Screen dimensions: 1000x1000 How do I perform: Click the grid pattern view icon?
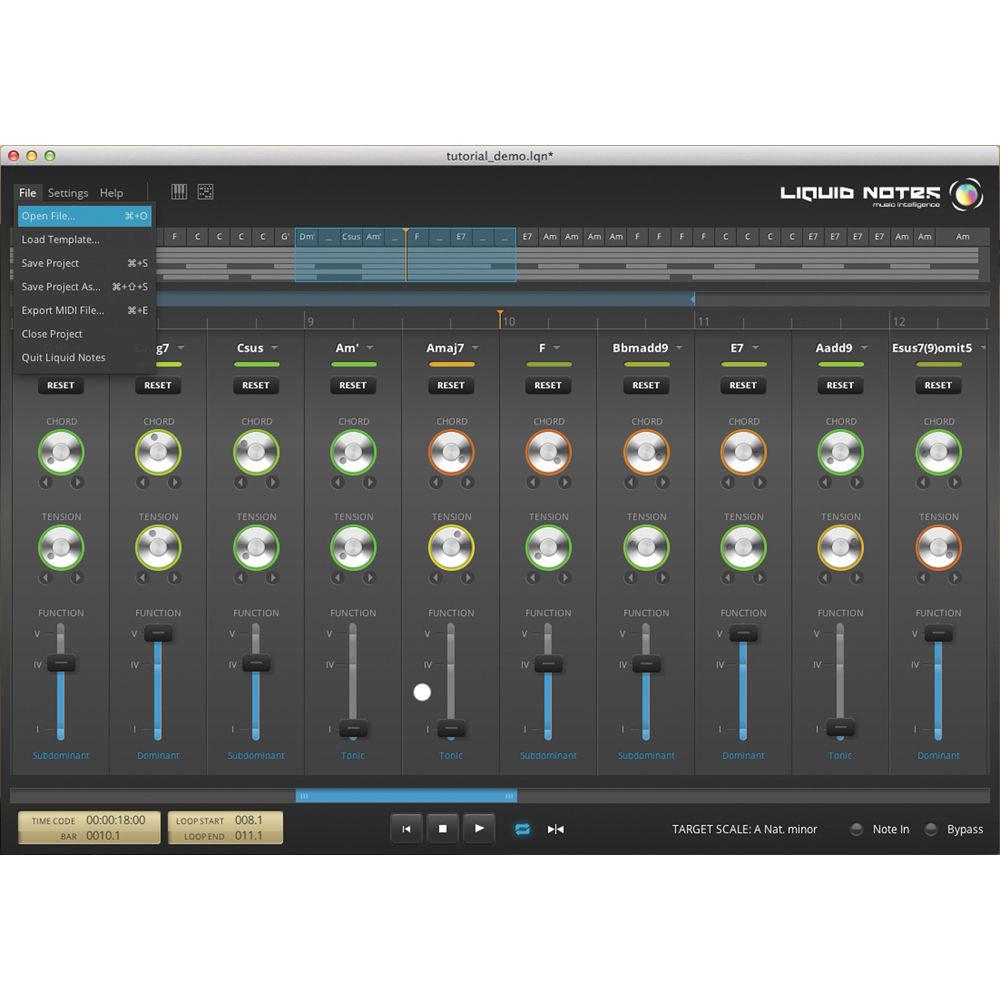point(205,192)
